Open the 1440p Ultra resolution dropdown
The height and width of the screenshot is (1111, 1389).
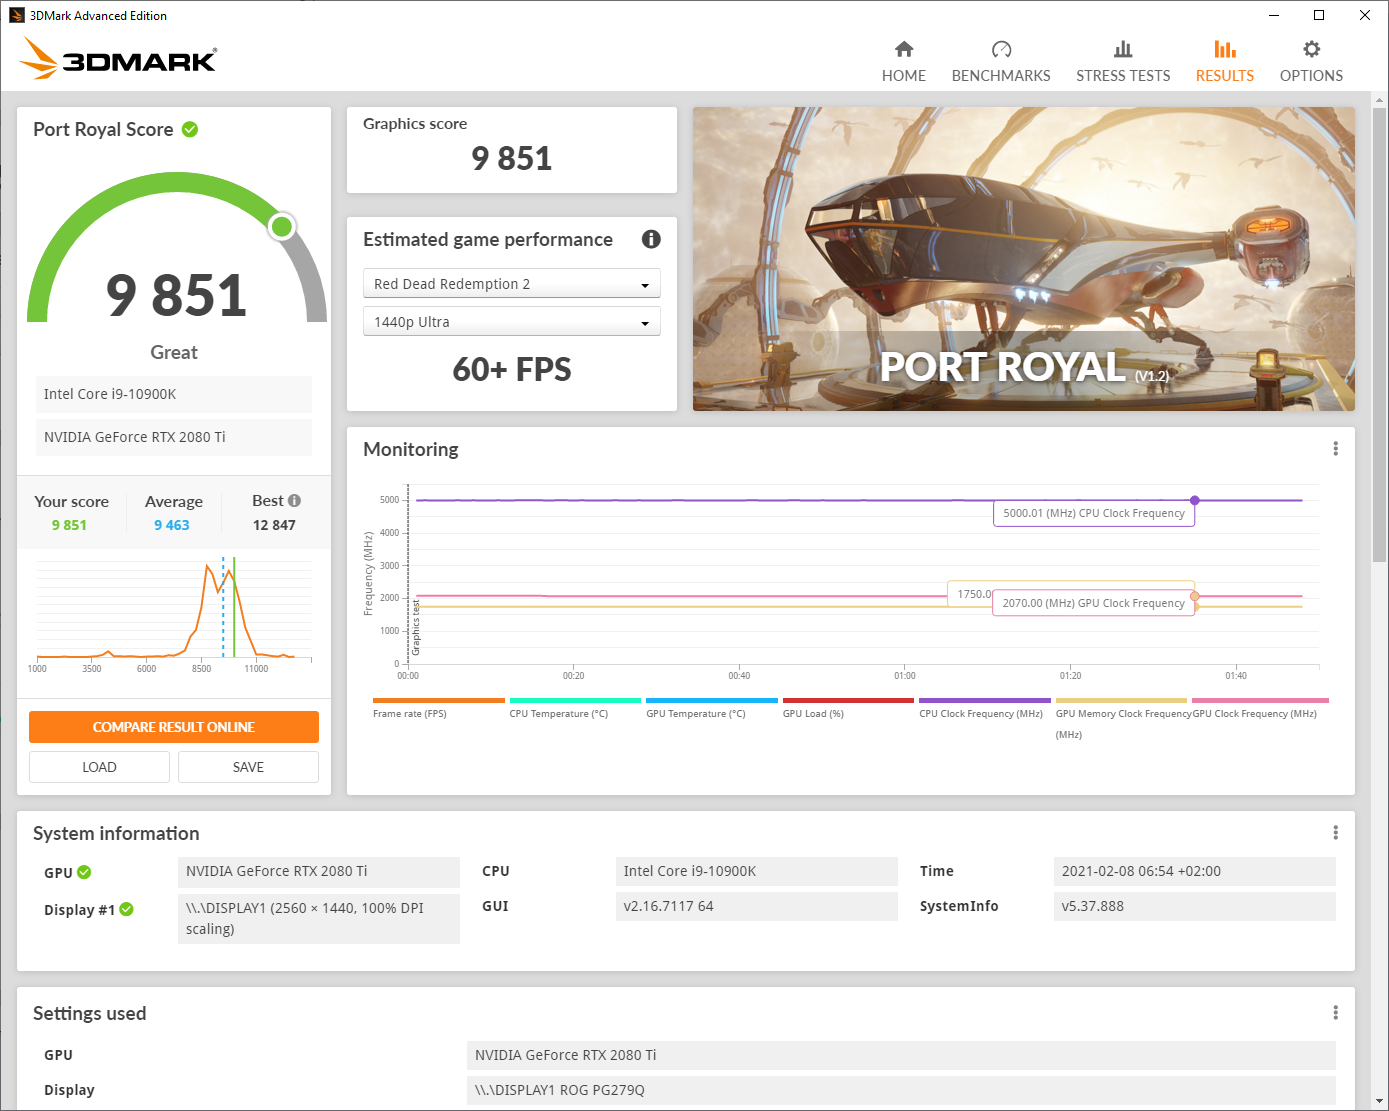pyautogui.click(x=511, y=322)
